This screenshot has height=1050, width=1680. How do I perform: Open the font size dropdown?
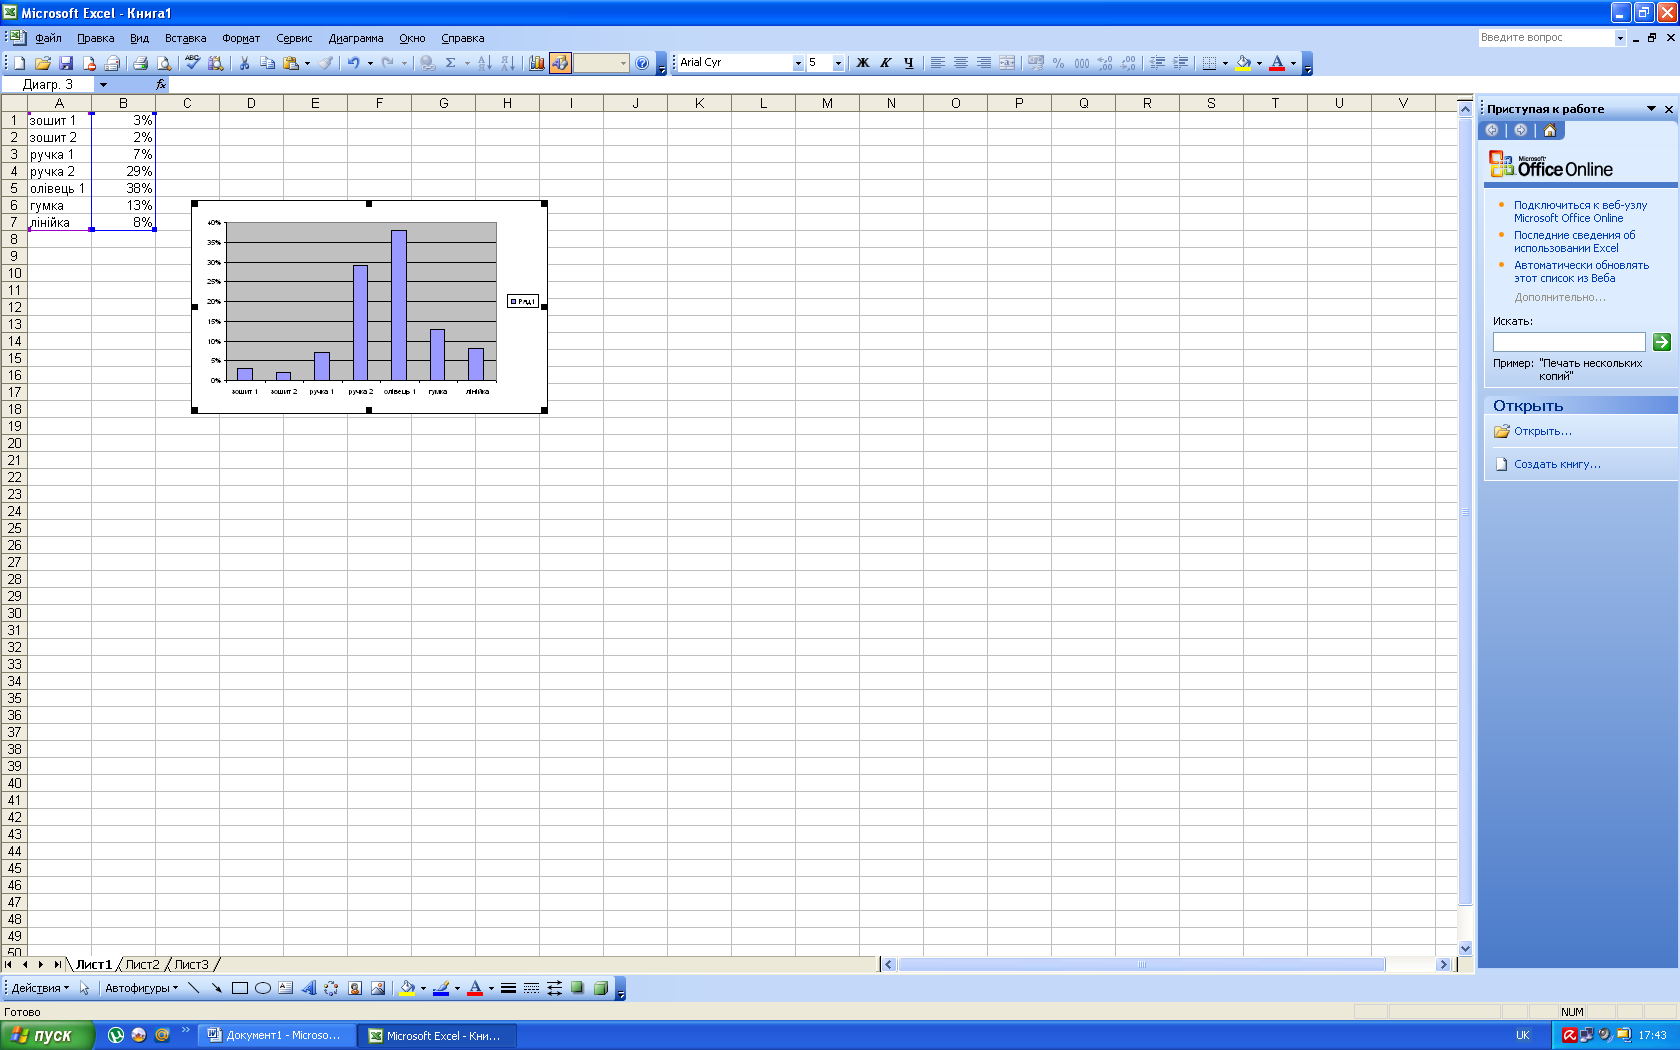tap(838, 63)
